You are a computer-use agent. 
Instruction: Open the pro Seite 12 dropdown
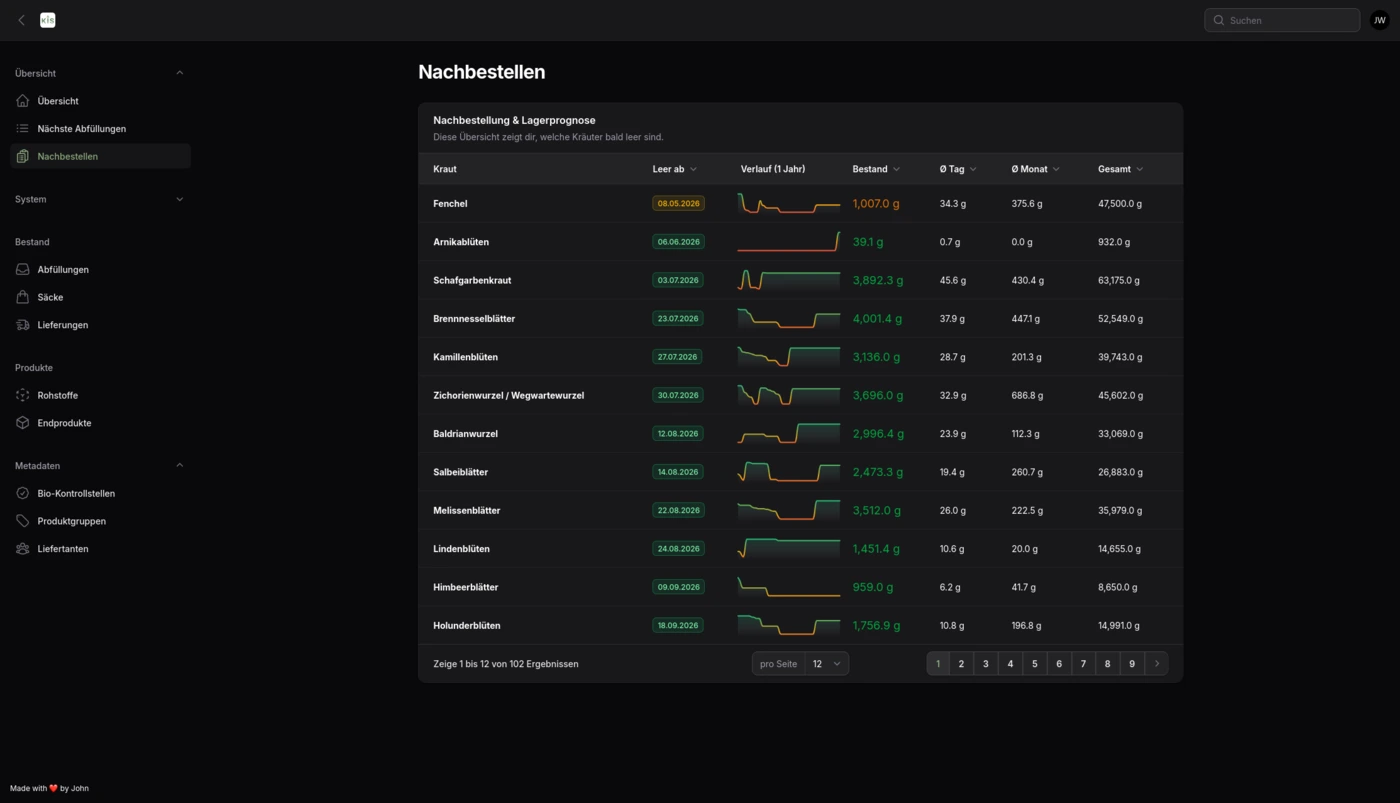pos(826,664)
